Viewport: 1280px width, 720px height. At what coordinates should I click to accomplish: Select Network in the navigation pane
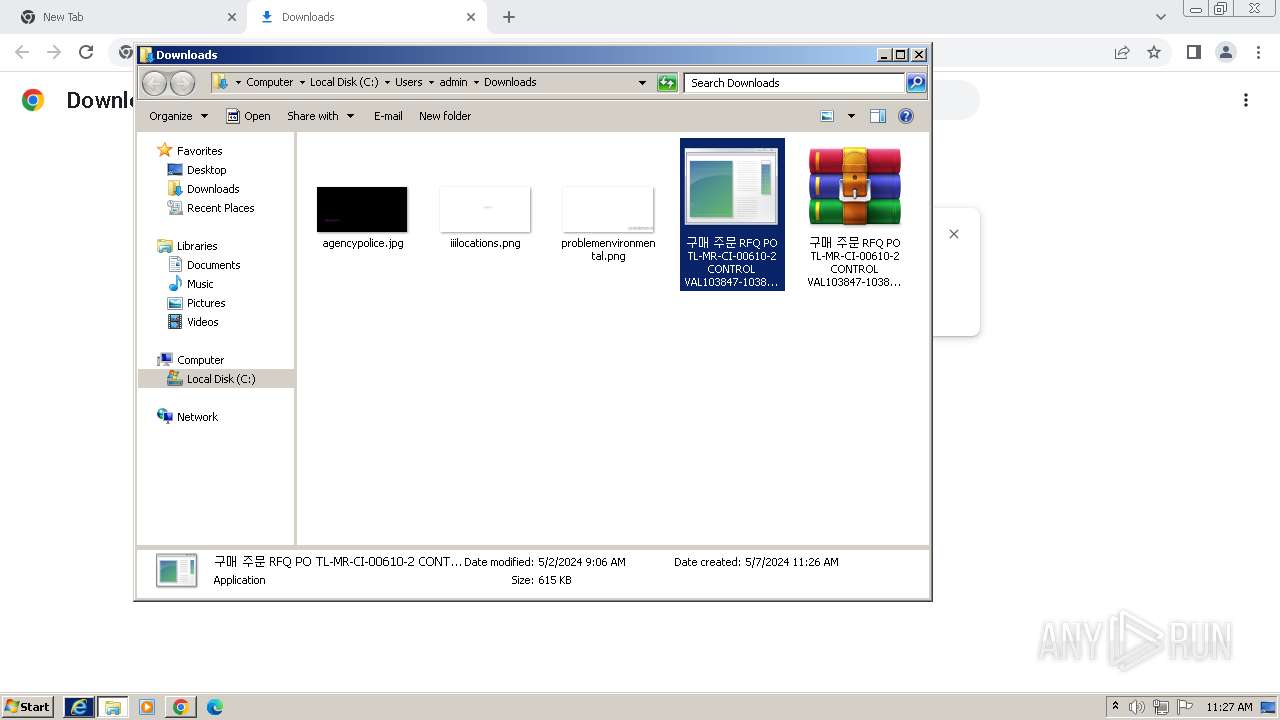pos(197,417)
